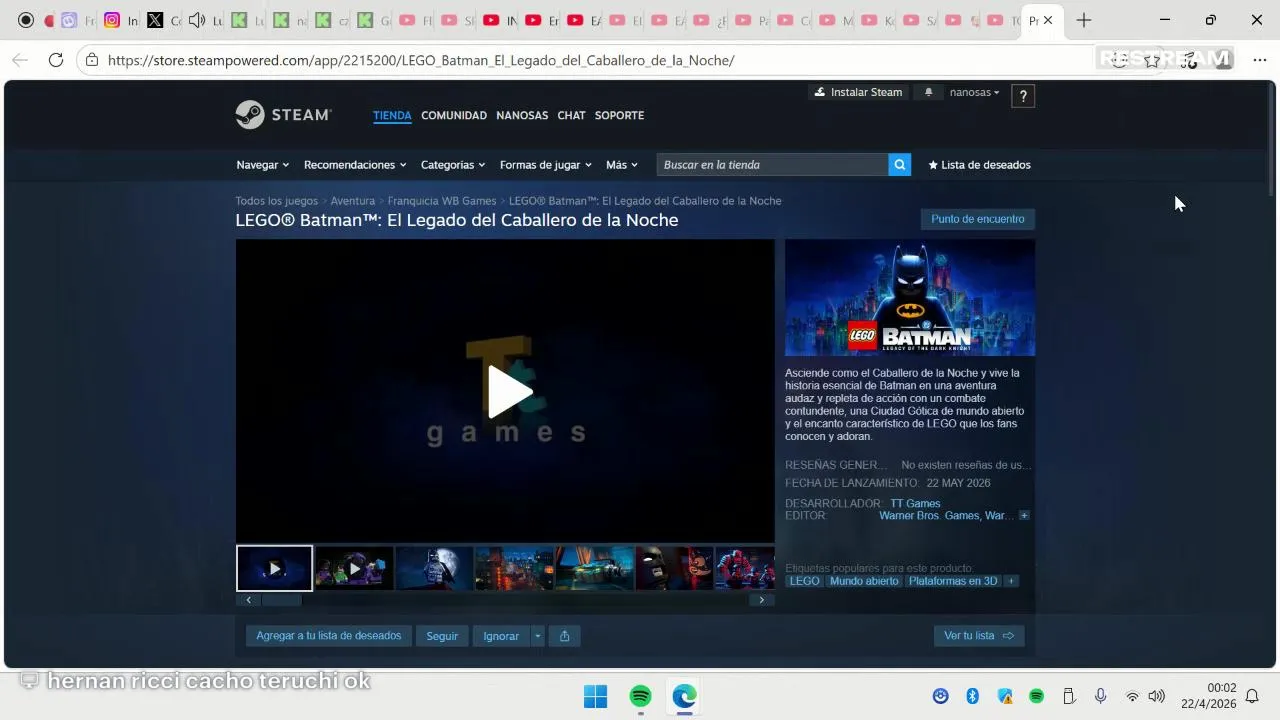Click the Mundo abierto tag
Image resolution: width=1280 pixels, height=720 pixels.
pos(864,581)
